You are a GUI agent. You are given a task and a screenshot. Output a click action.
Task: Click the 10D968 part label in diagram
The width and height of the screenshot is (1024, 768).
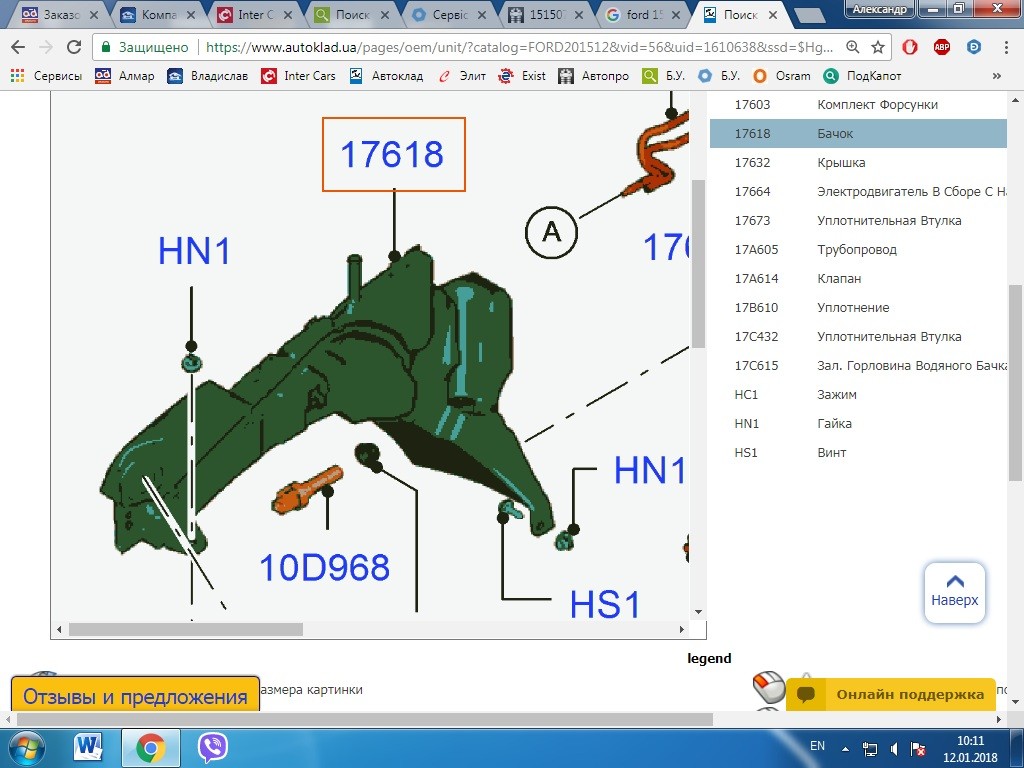tap(325, 567)
